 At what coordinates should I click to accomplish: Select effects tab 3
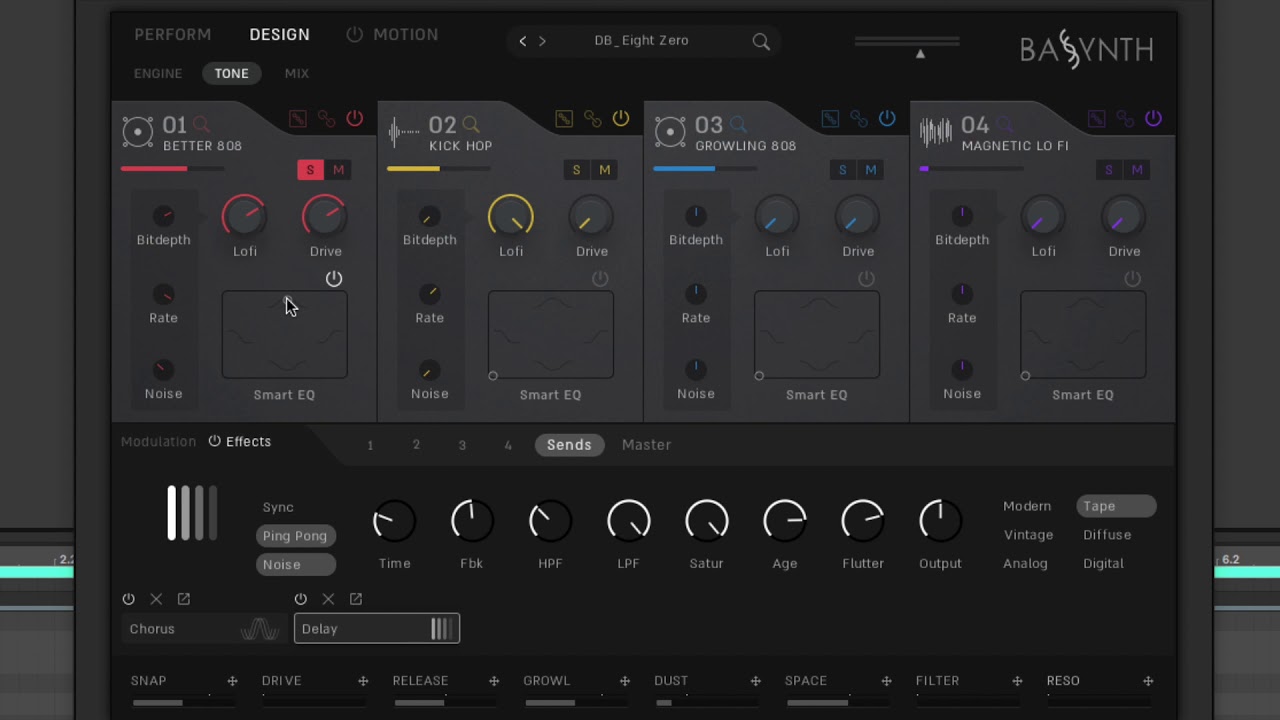coord(462,445)
